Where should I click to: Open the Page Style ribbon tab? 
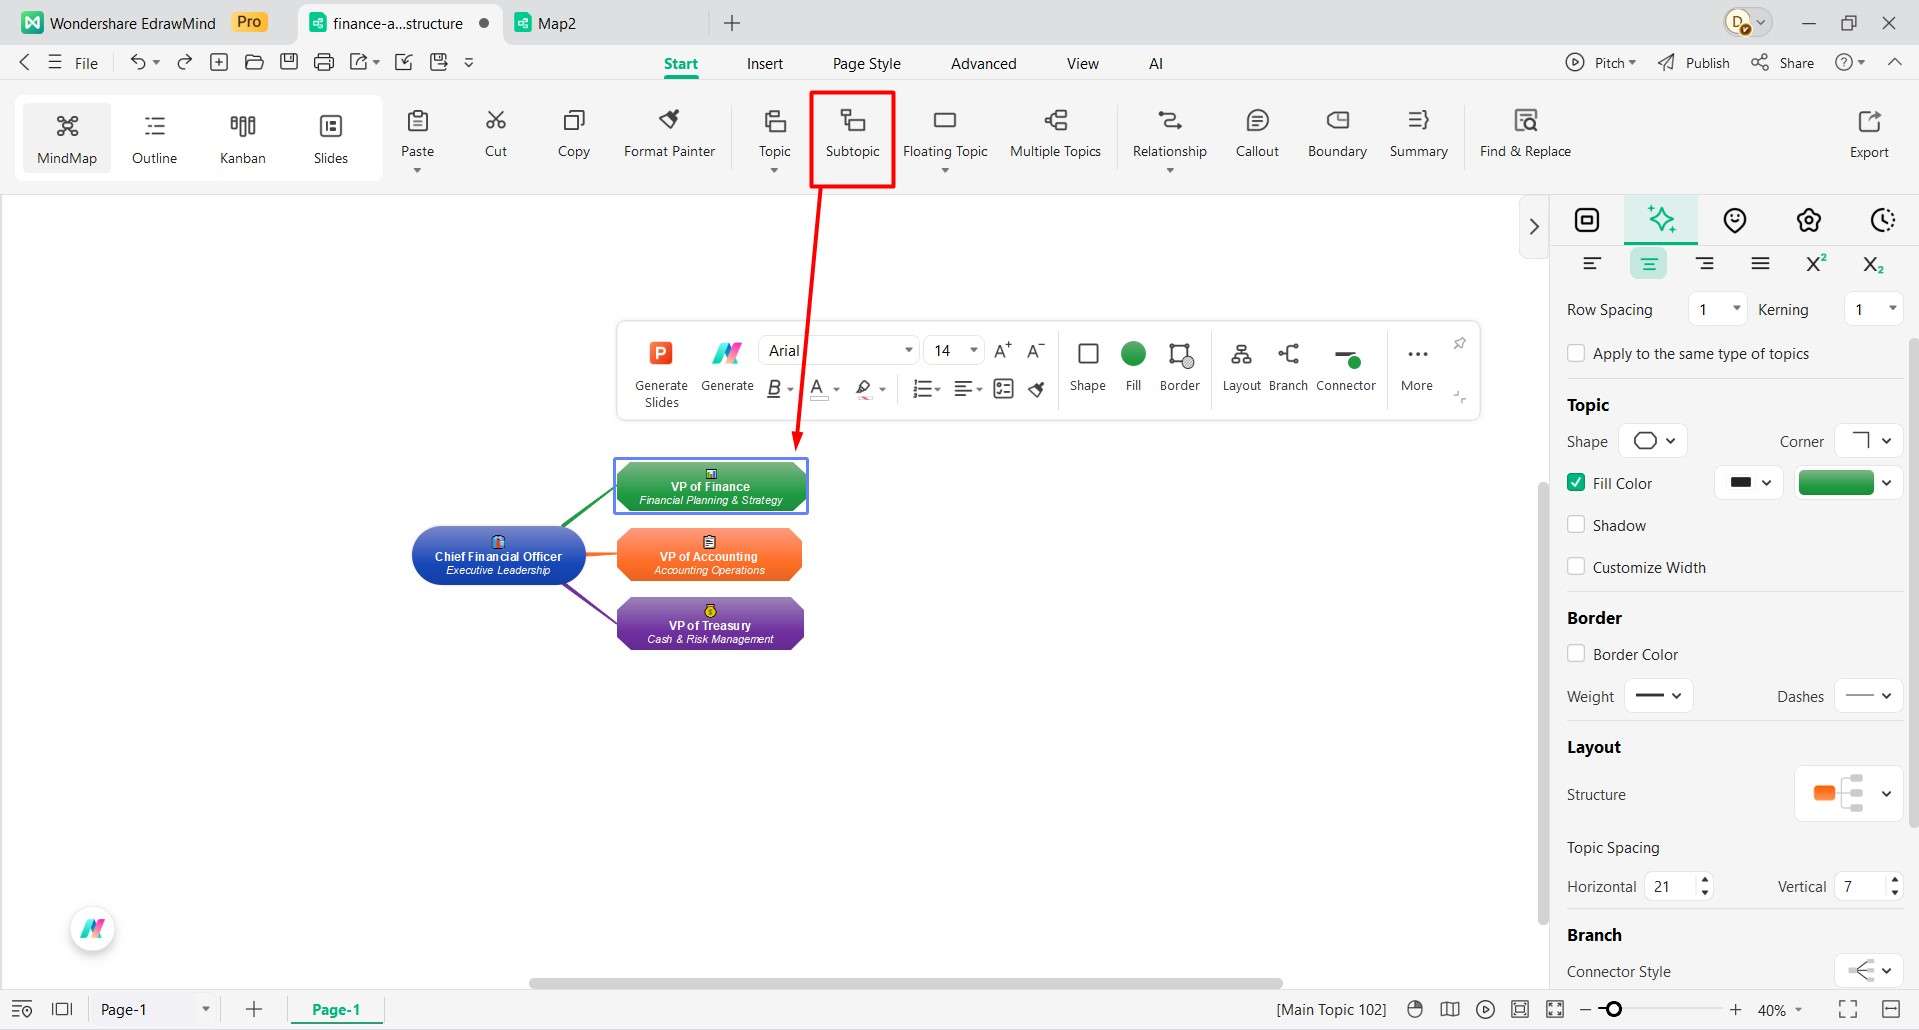866,63
